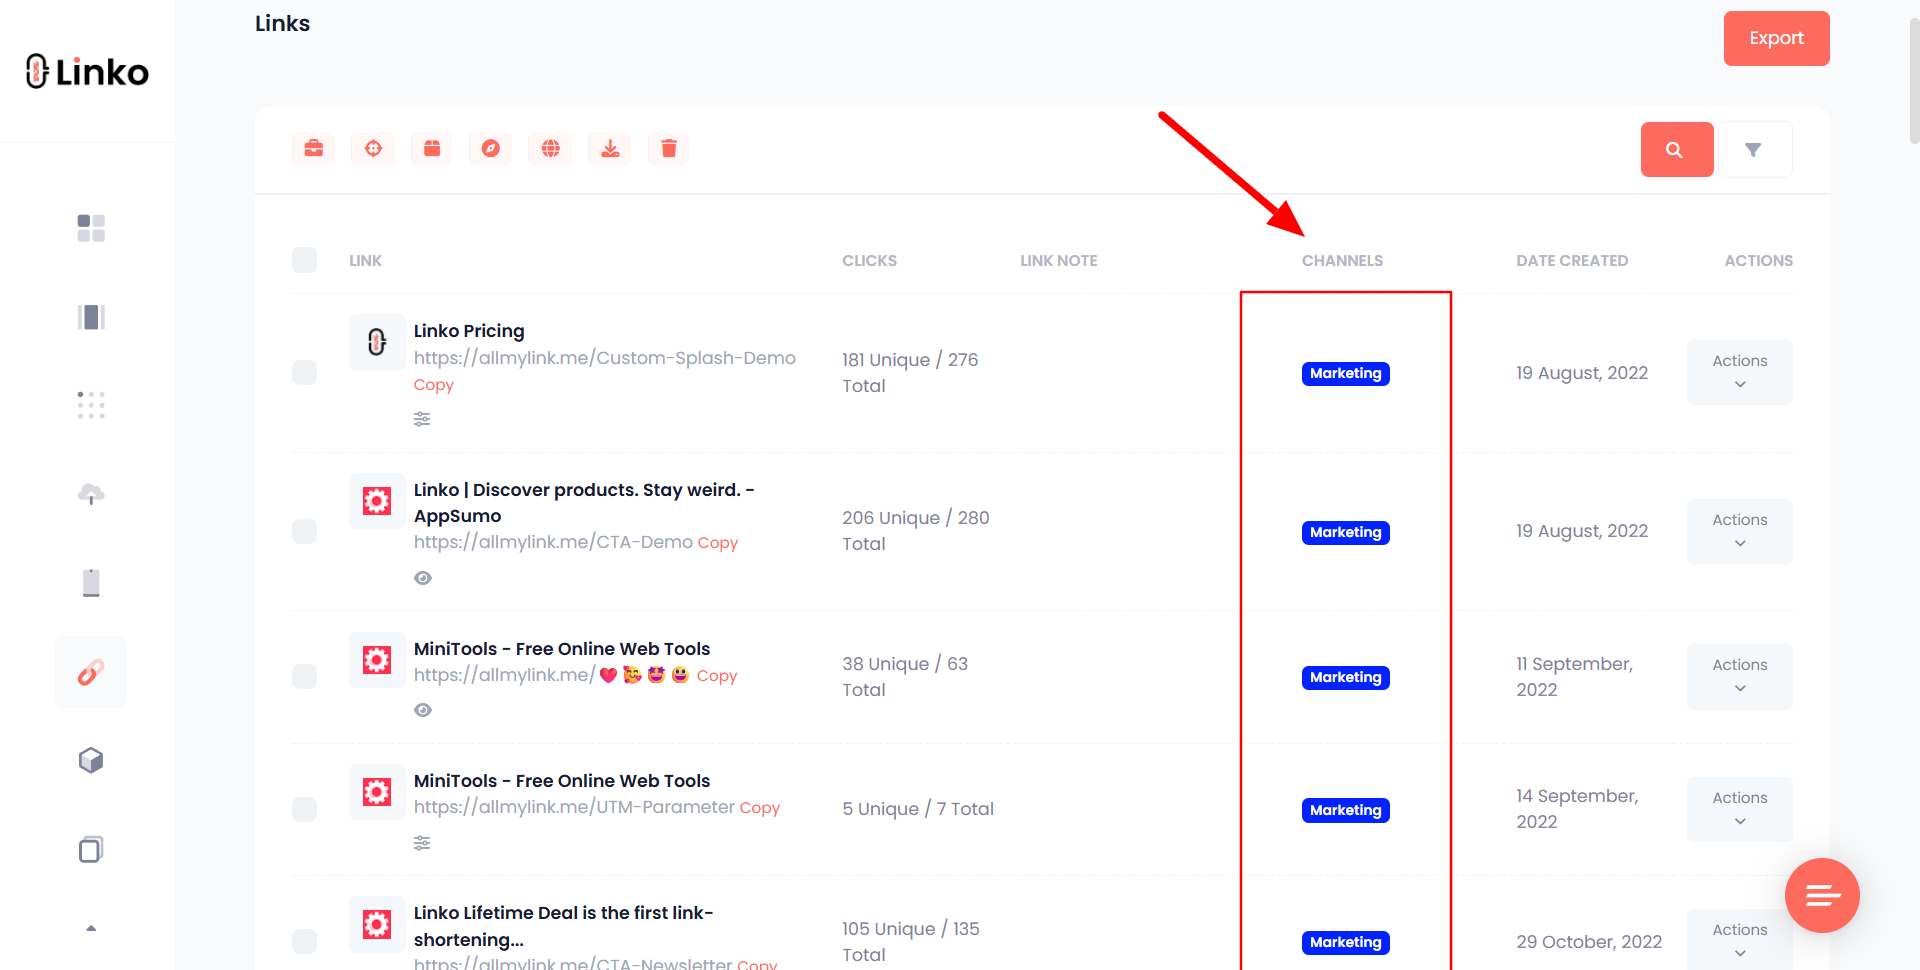Click the '181 Unique / 276 Total' clicks cell
This screenshot has height=970, width=1920.
(910, 373)
